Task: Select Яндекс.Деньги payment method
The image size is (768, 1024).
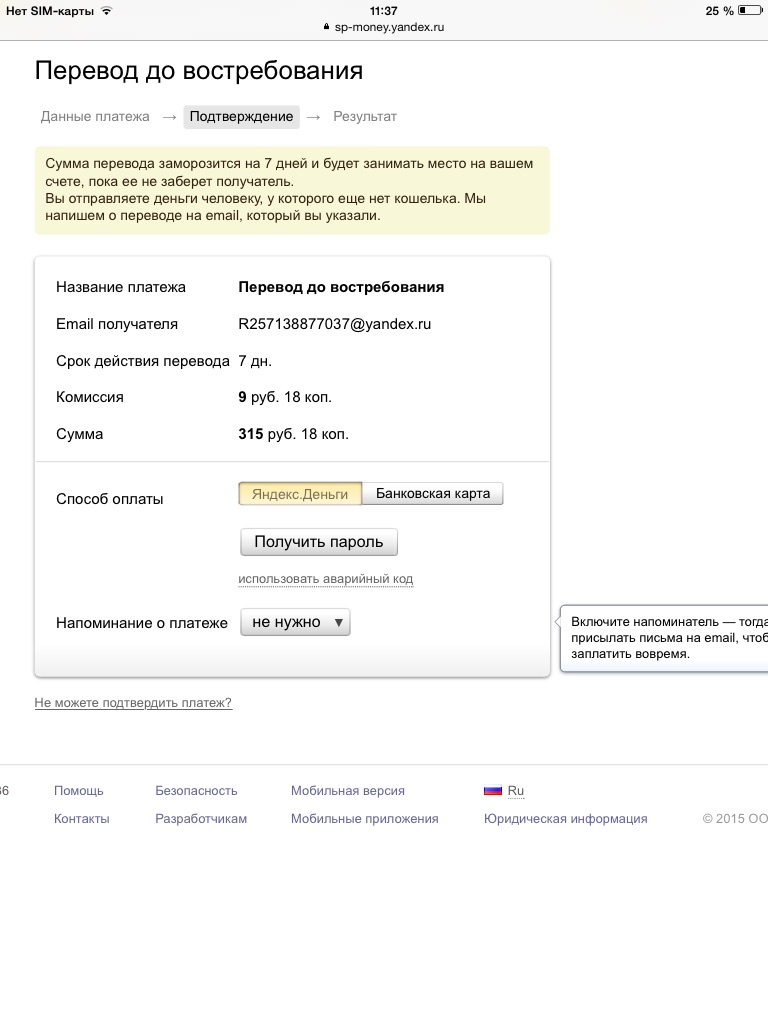Action: 300,494
